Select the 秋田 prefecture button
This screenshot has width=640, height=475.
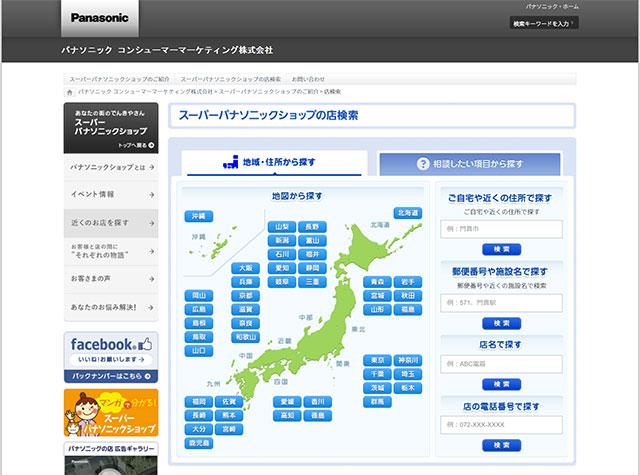408,296
